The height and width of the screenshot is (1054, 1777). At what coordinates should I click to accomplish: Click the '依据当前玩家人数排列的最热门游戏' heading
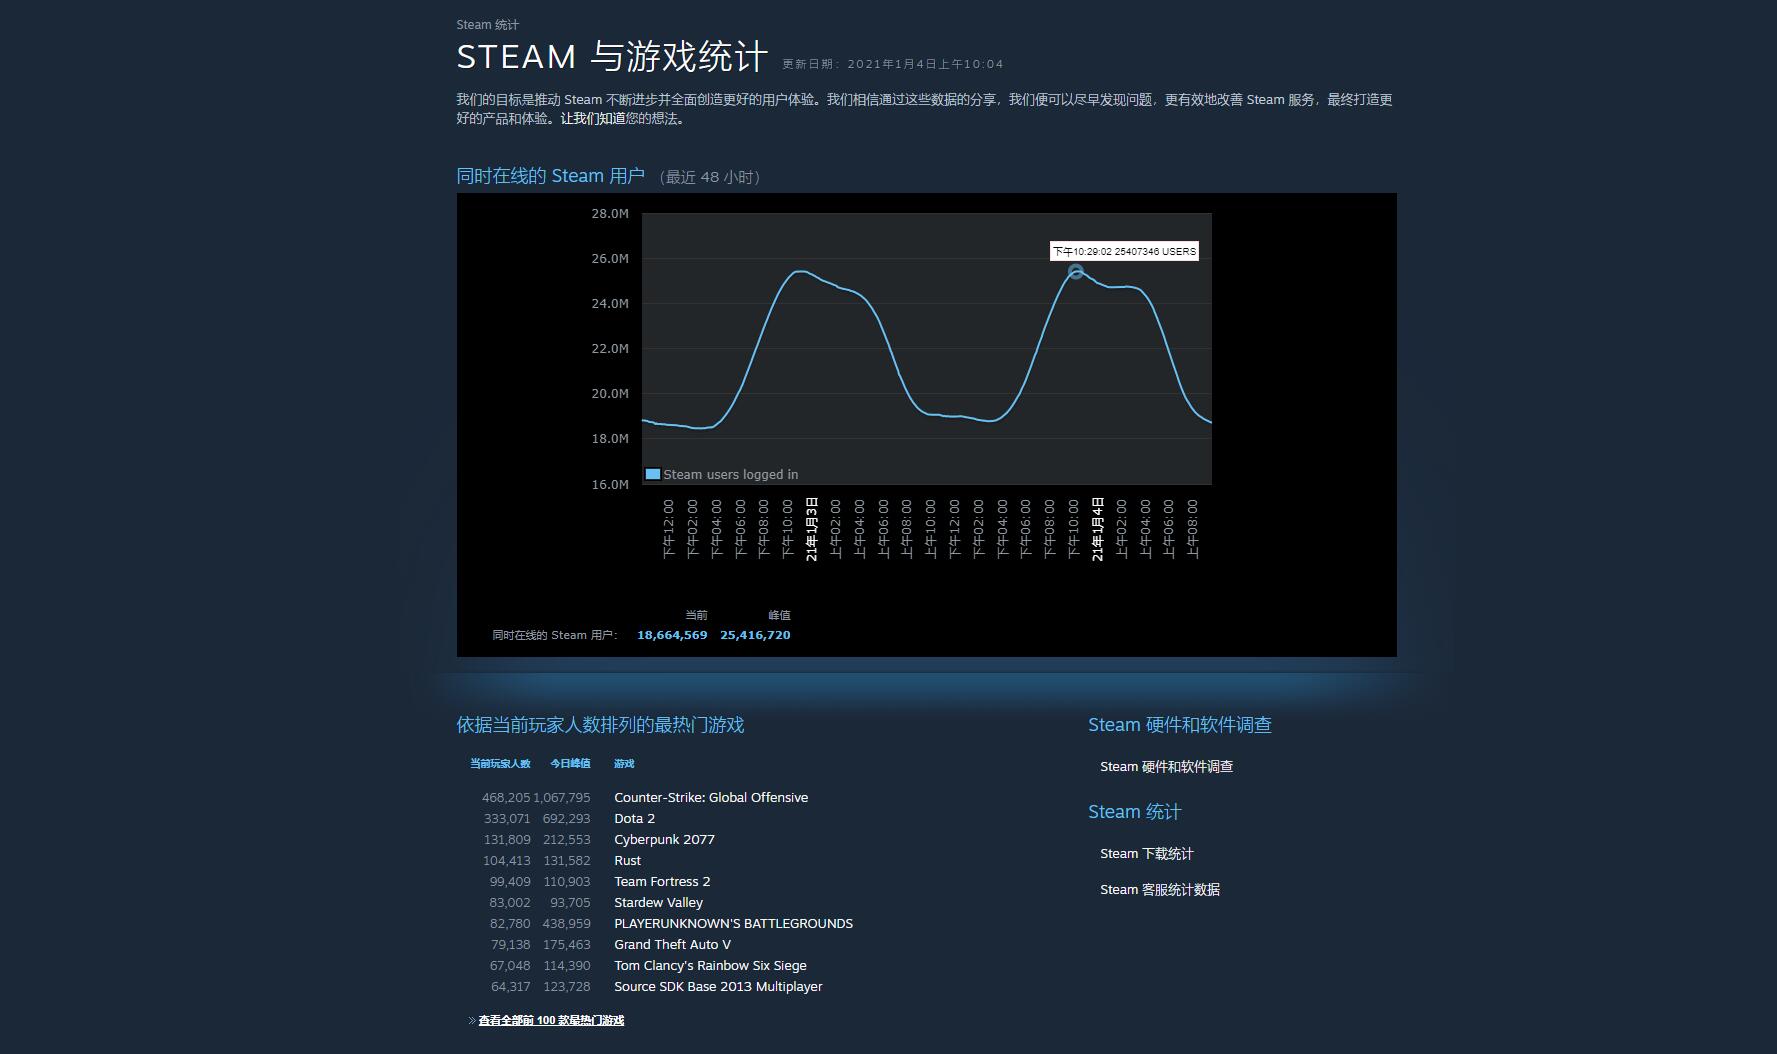tap(600, 724)
